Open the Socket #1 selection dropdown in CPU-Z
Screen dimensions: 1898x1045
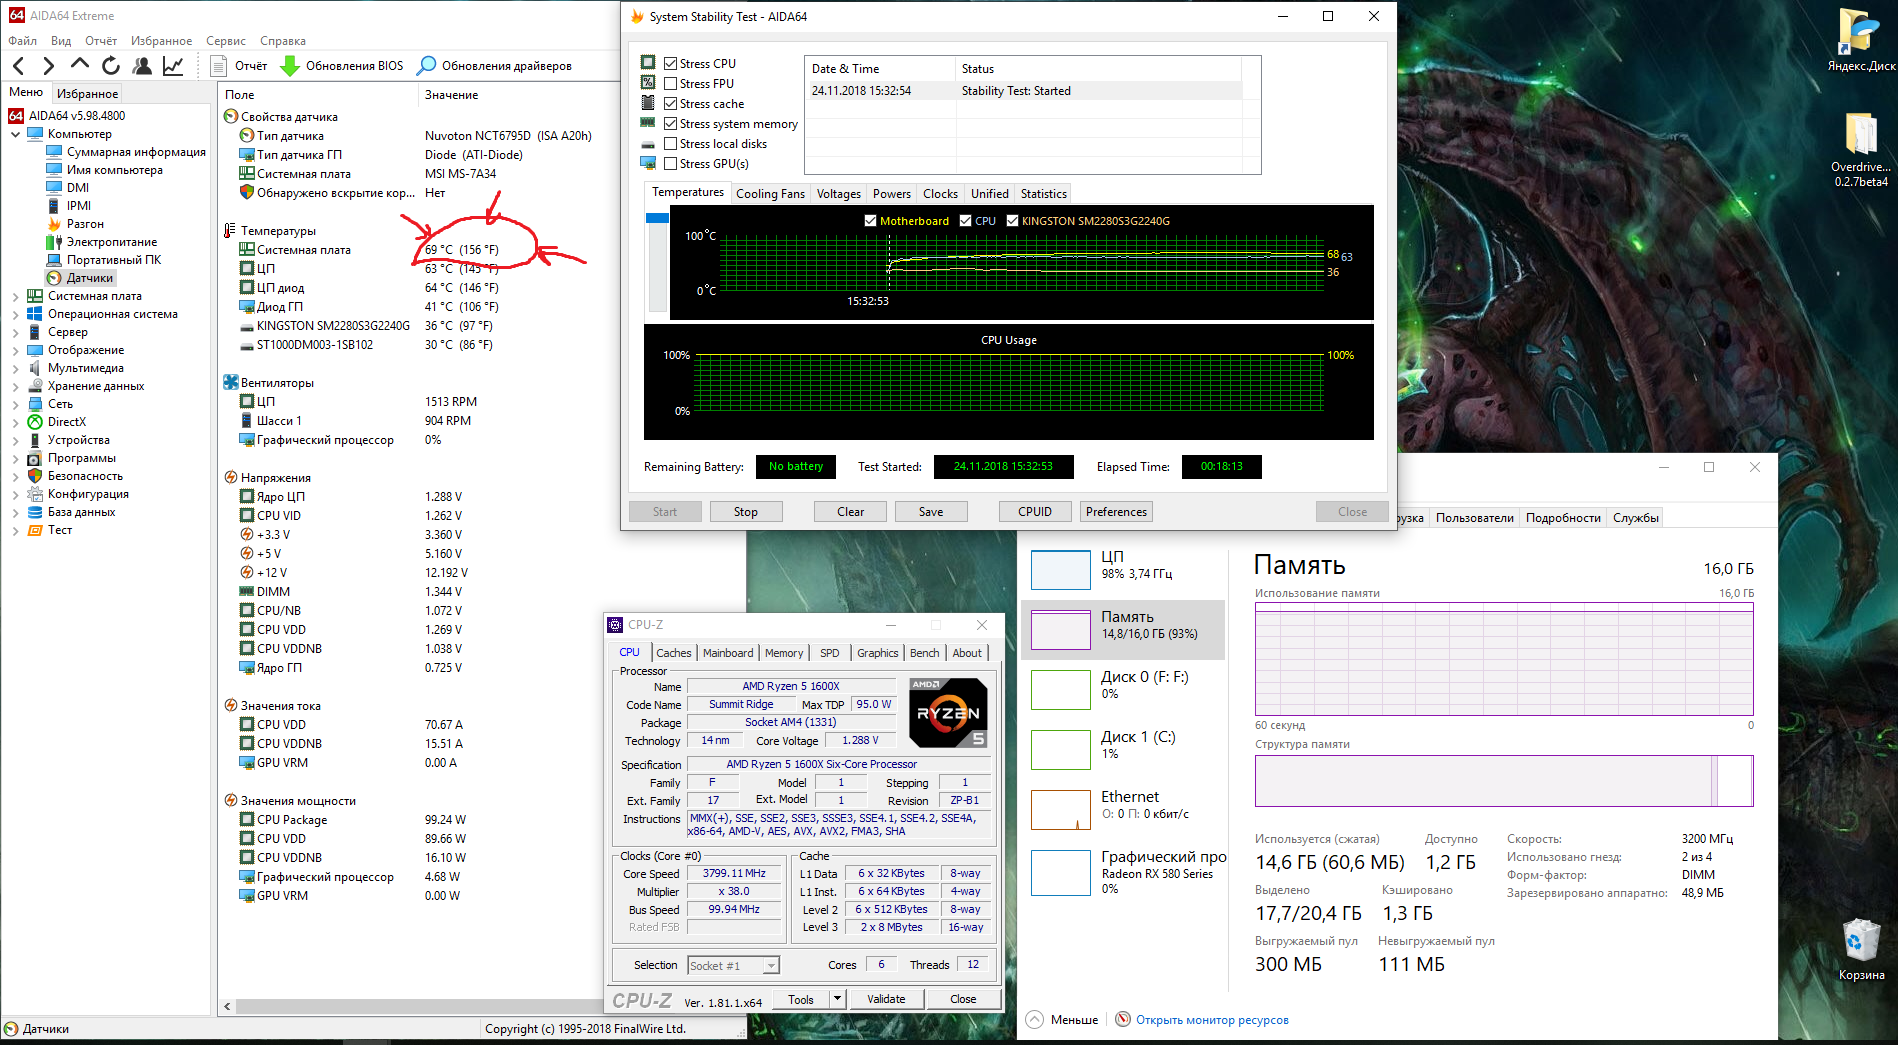pos(734,966)
